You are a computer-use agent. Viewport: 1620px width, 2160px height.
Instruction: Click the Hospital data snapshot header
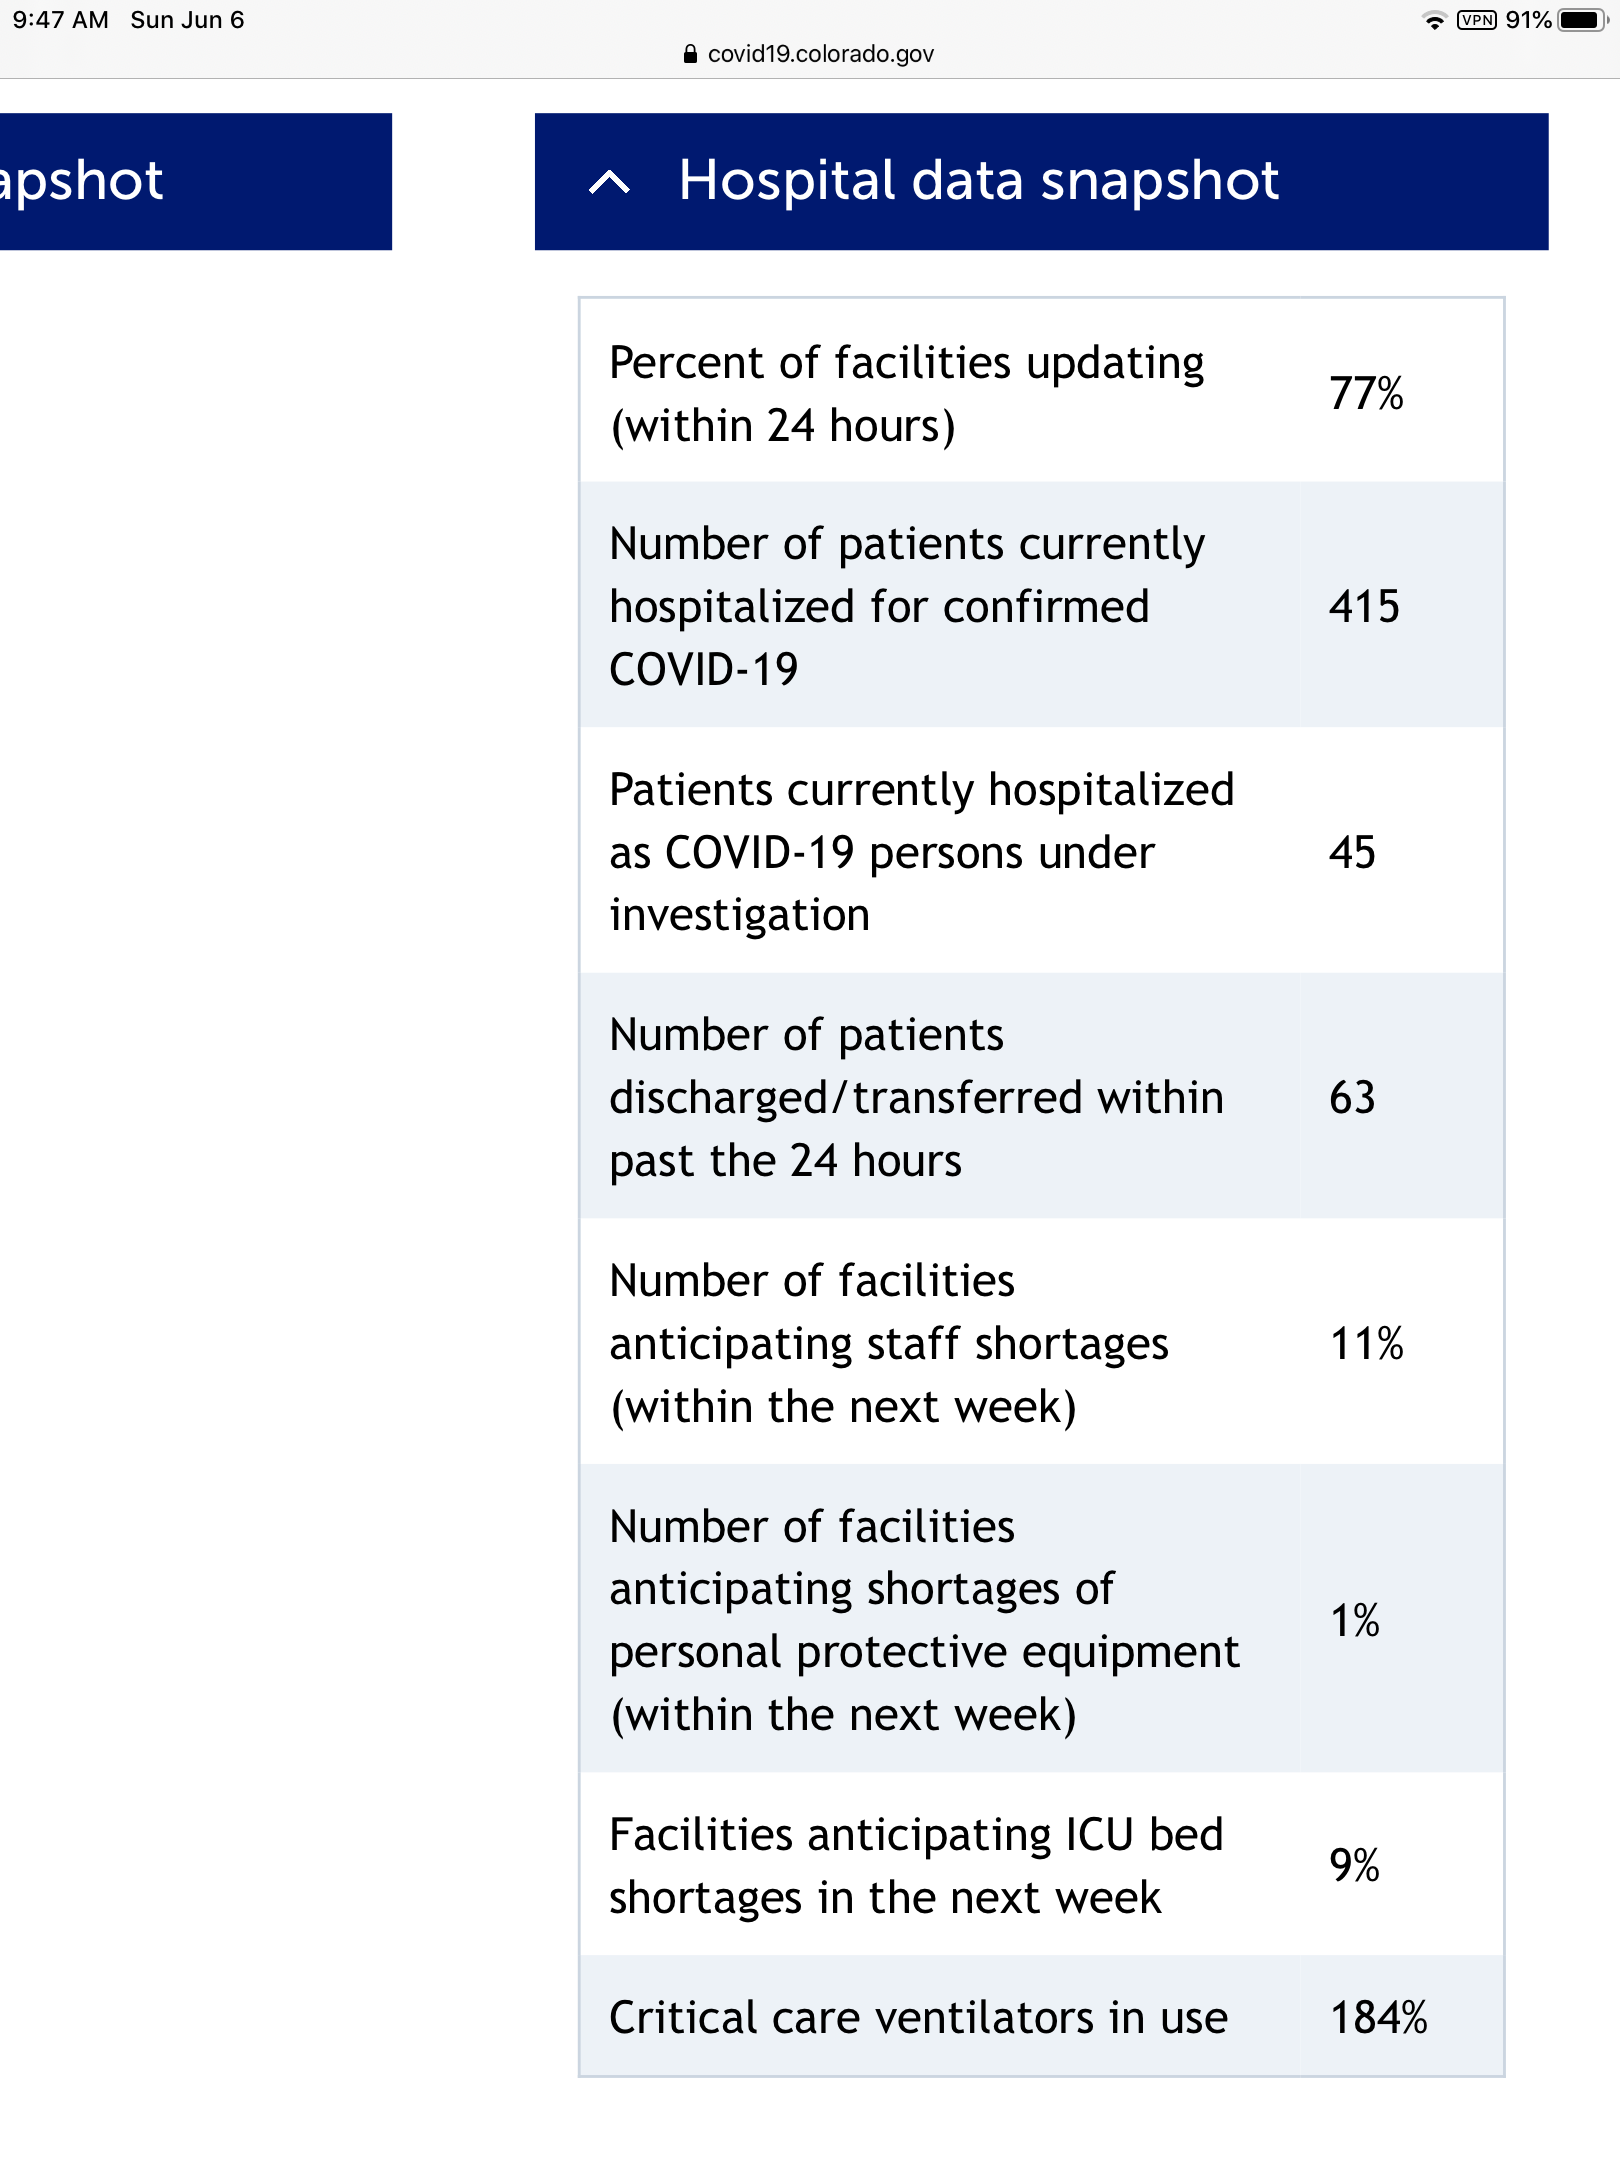(1041, 181)
